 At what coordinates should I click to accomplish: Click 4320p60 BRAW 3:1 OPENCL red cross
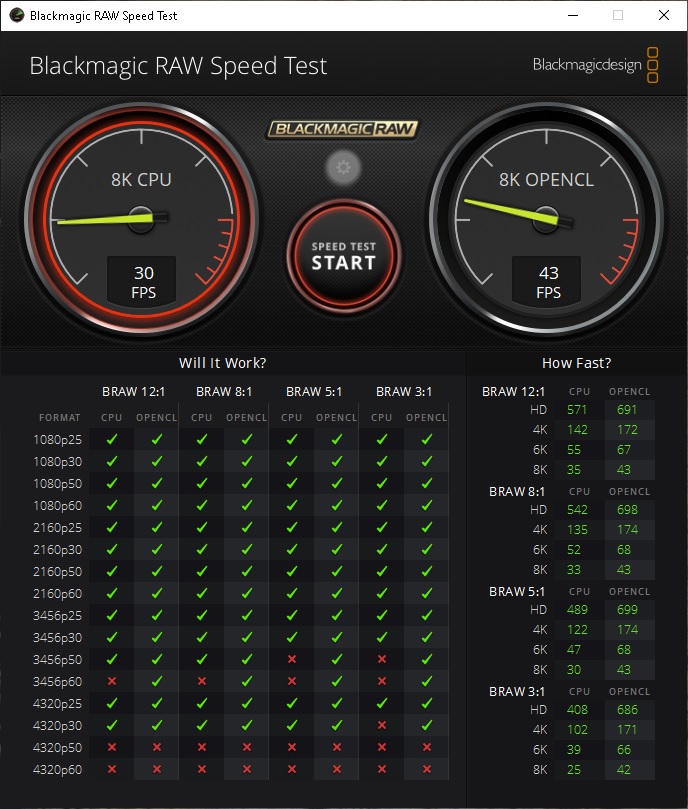(x=427, y=769)
